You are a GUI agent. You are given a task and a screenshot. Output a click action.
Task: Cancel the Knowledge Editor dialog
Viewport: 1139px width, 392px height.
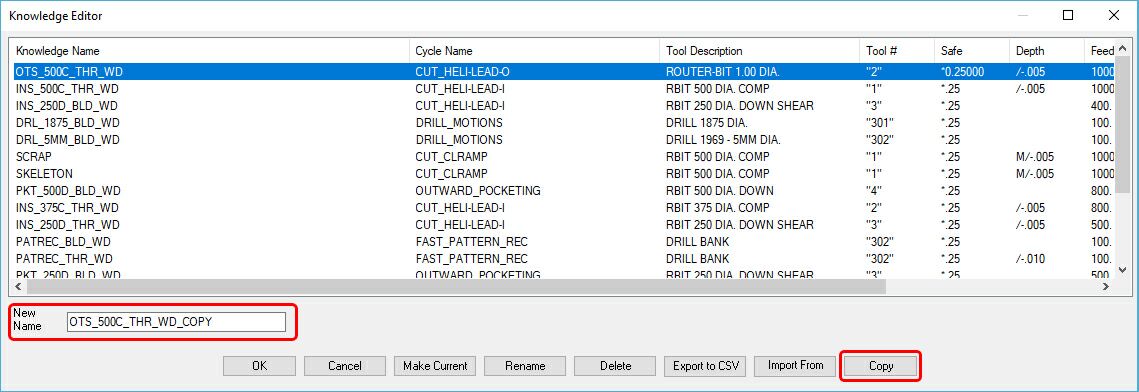pos(344,366)
